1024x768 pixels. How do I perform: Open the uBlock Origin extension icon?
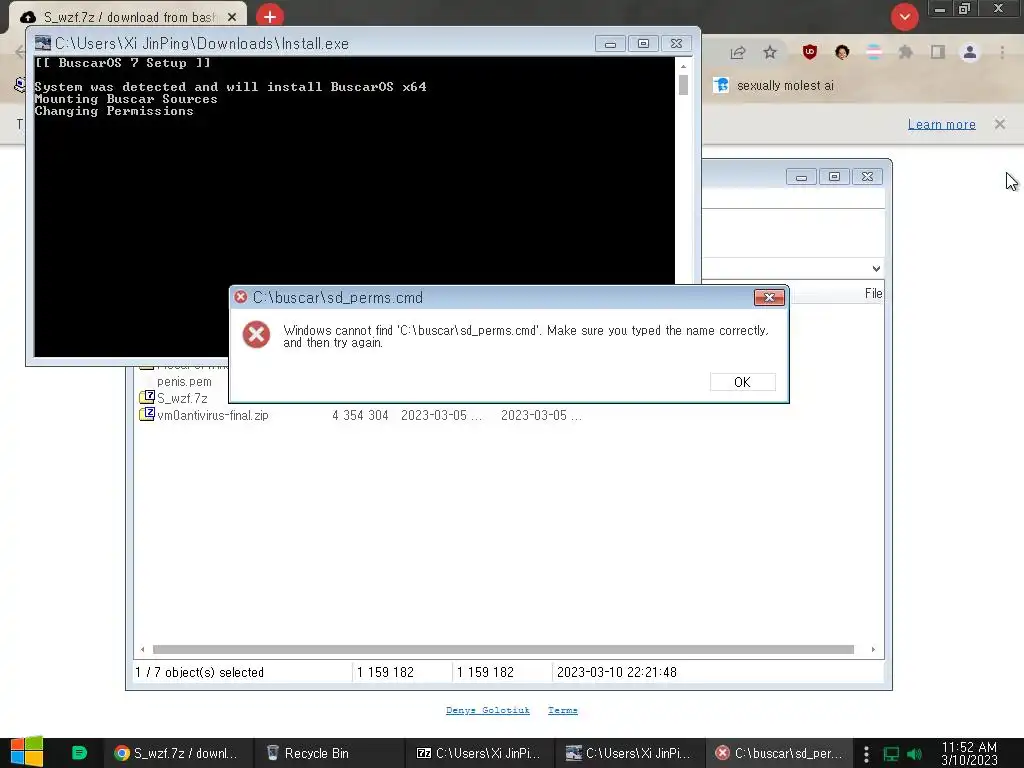[810, 52]
